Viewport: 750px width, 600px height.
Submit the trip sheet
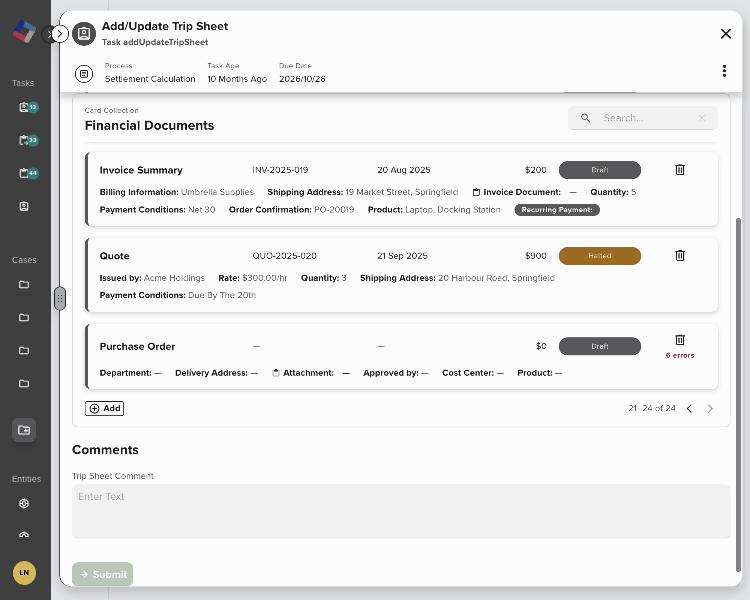point(102,574)
